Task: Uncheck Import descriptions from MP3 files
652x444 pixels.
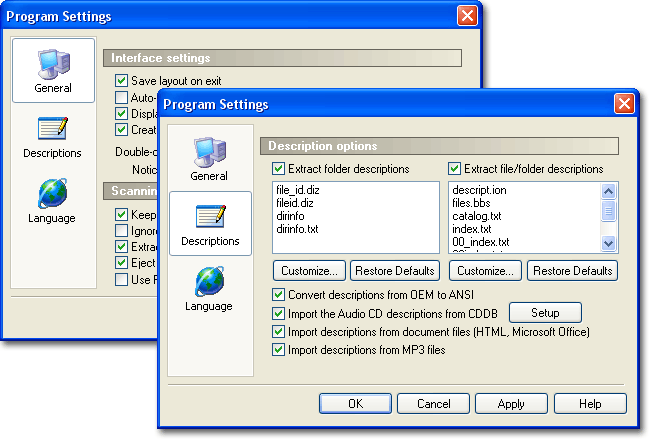Action: coord(279,350)
